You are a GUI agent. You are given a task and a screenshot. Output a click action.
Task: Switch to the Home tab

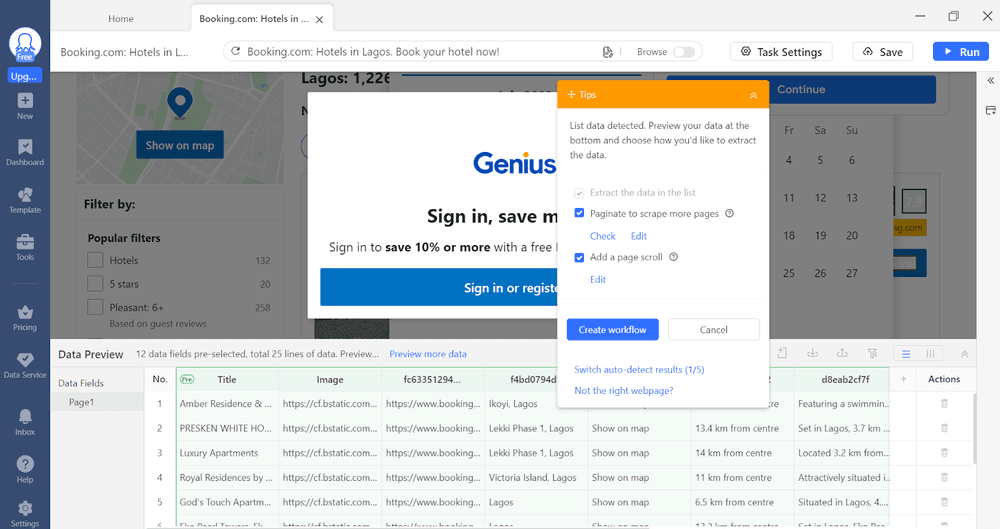point(121,19)
